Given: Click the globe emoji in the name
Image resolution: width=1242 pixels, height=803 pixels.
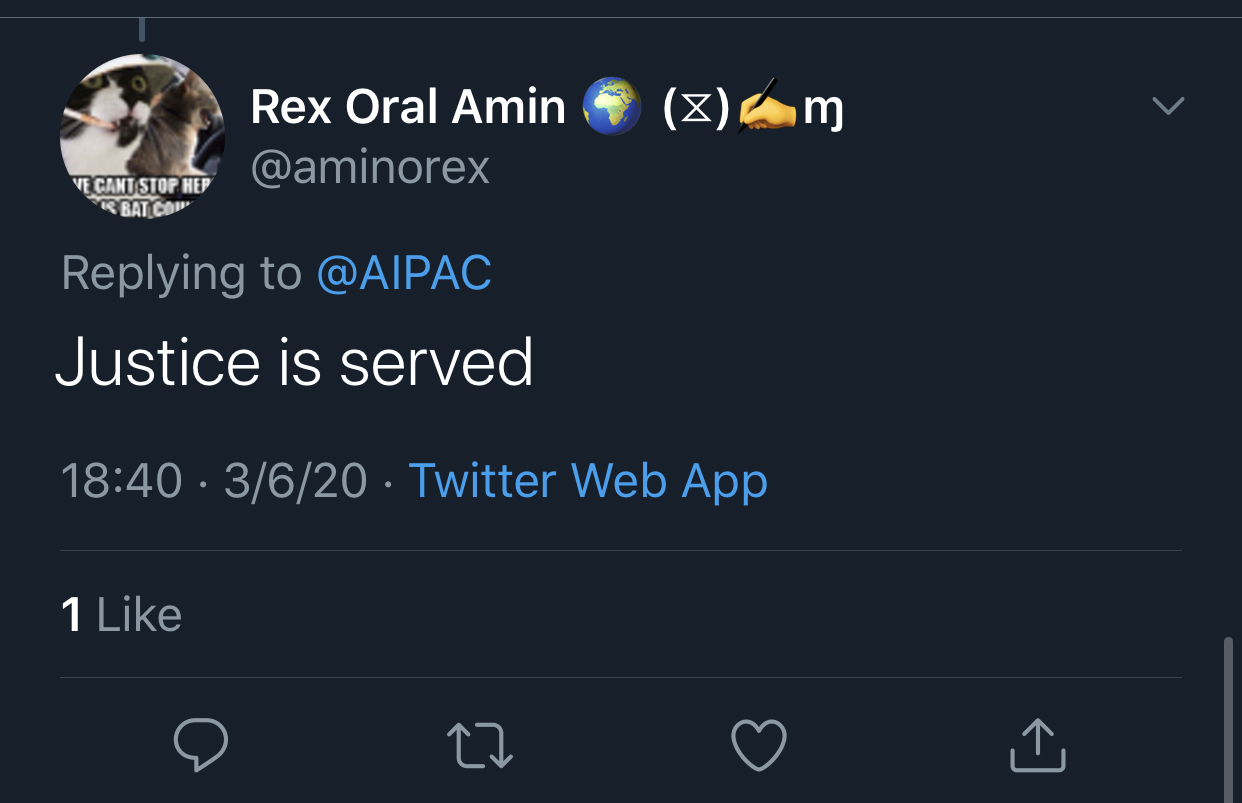Looking at the screenshot, I should pos(610,108).
